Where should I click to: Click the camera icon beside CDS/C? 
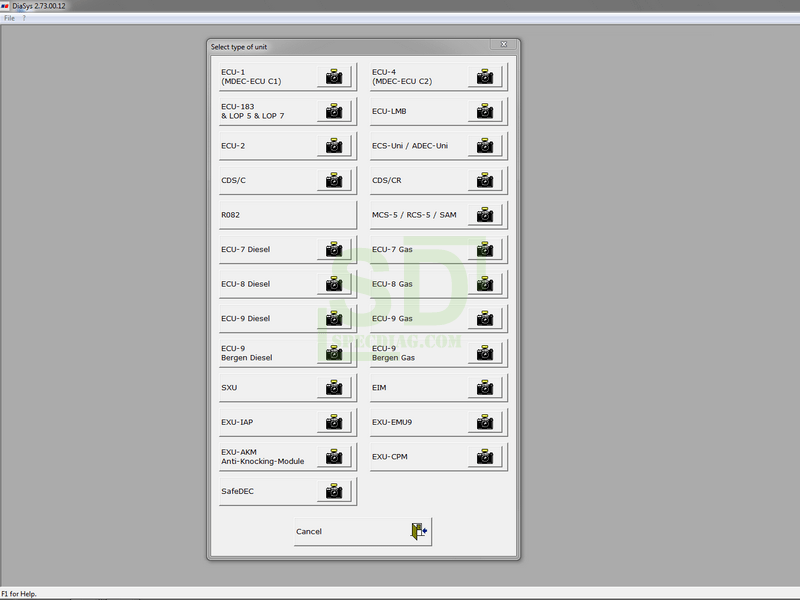(x=334, y=180)
